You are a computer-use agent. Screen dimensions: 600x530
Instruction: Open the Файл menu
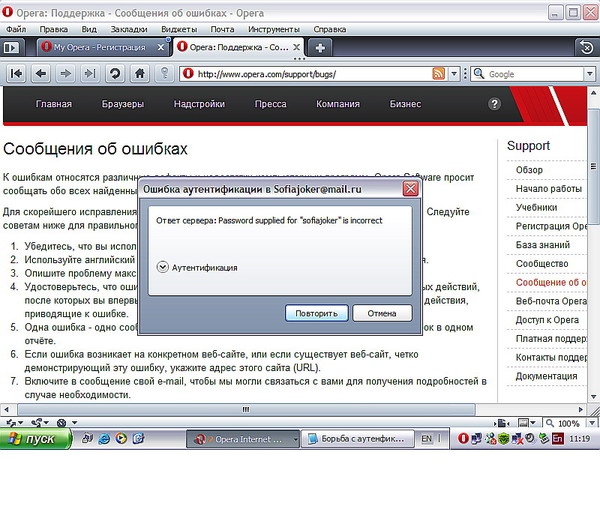[x=16, y=29]
